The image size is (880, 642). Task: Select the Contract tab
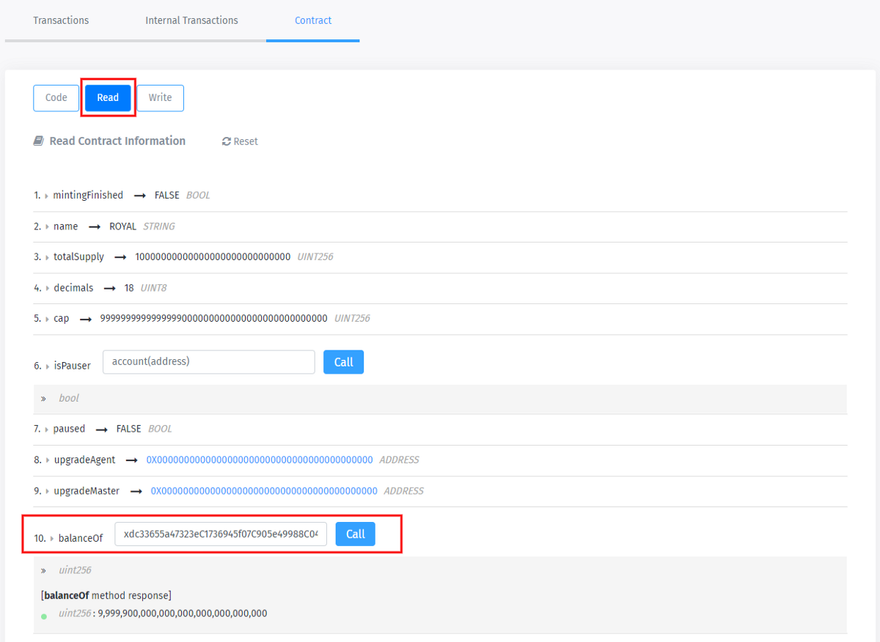tap(313, 20)
